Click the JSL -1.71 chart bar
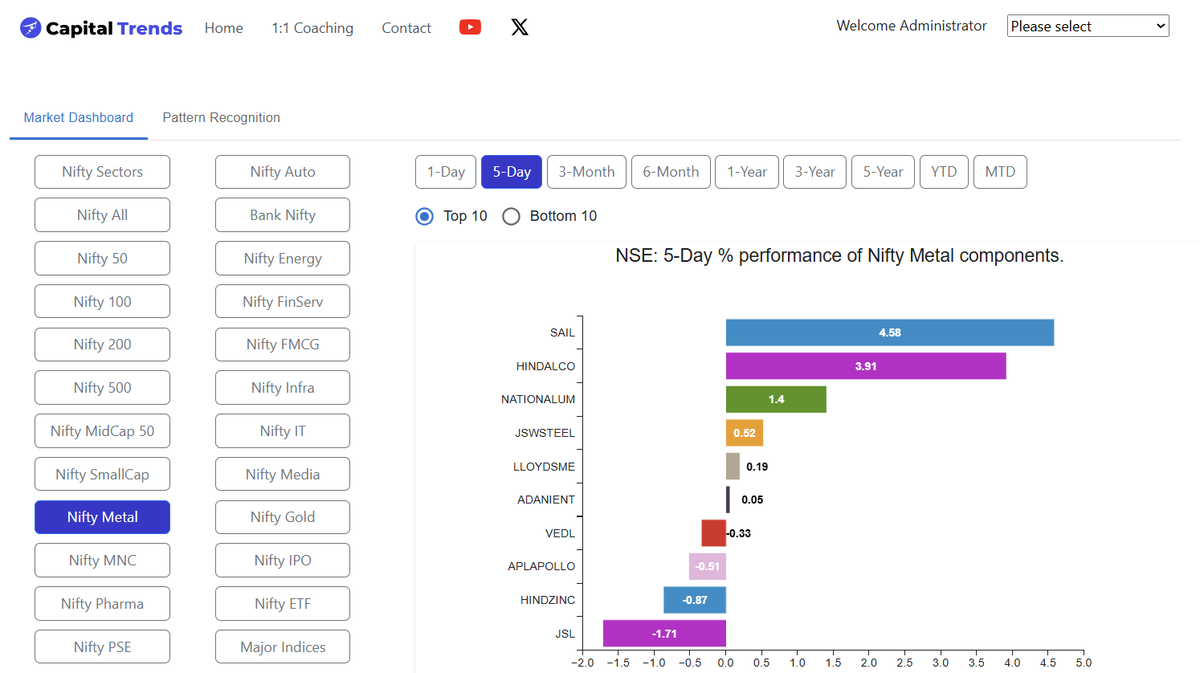The image size is (1200, 673). 664,633
